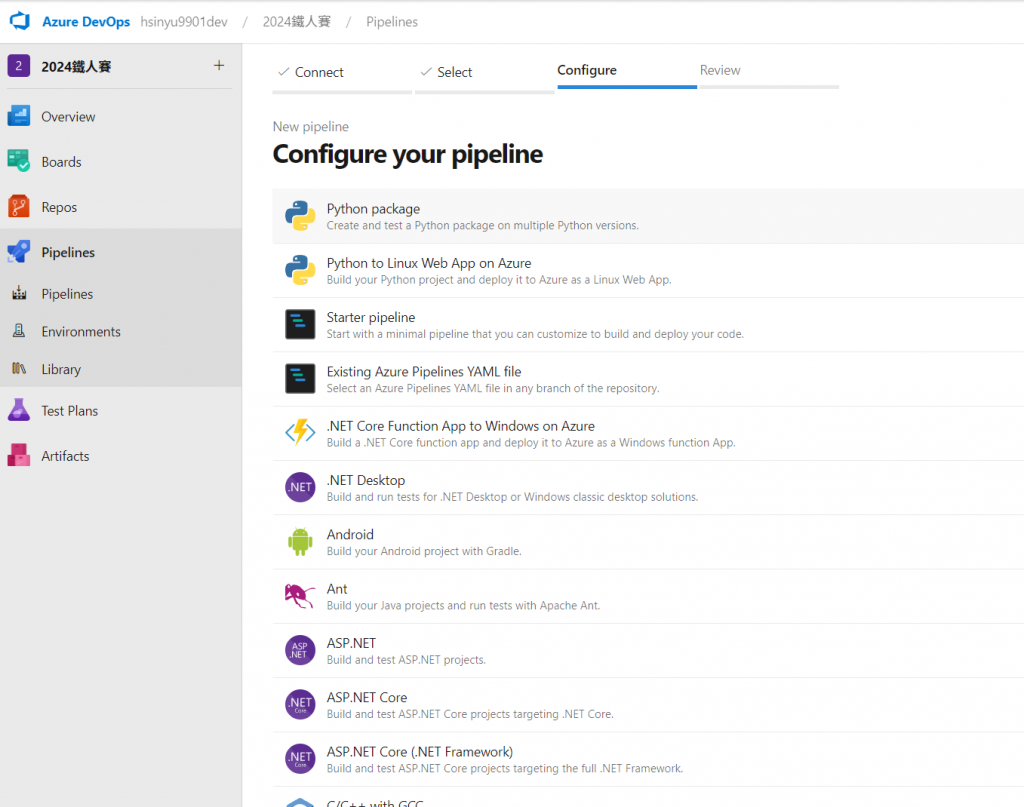Open the Review step tab
1024x807 pixels.
coord(769,71)
